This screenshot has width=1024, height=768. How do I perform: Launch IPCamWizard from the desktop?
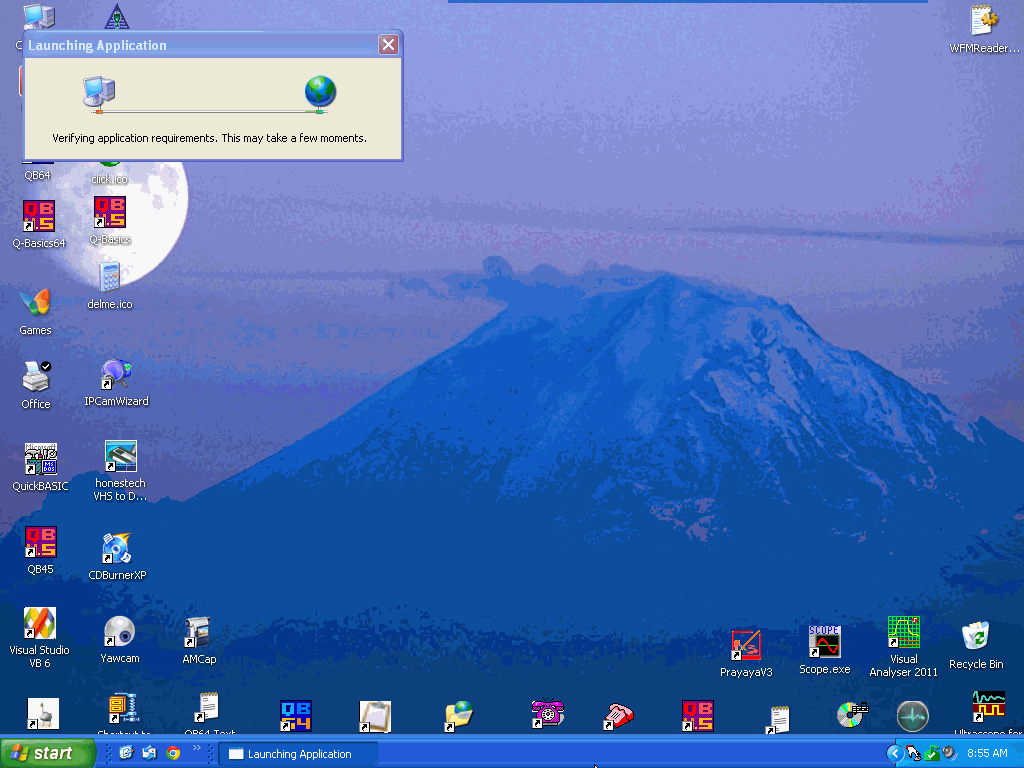pyautogui.click(x=116, y=376)
